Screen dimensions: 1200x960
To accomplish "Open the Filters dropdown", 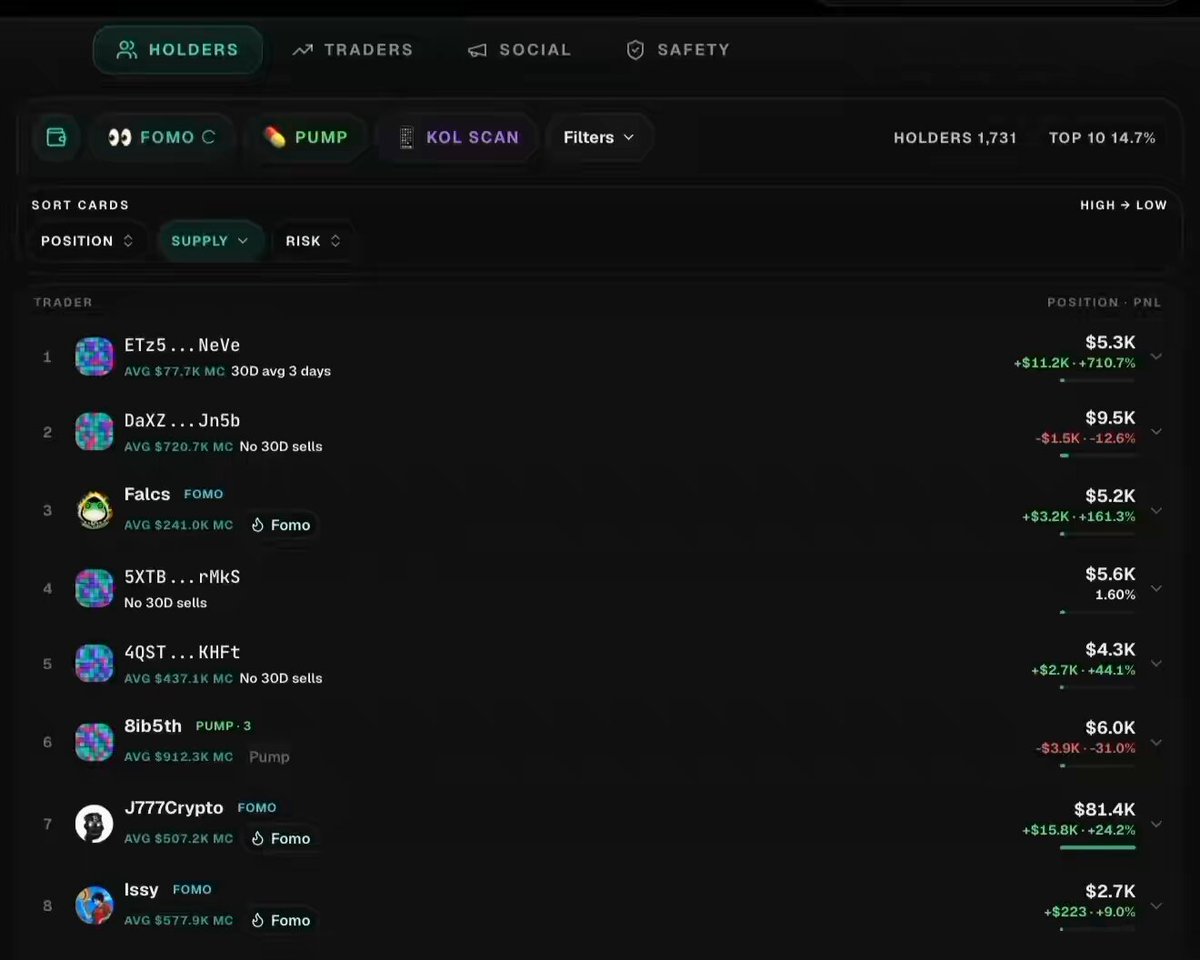I will (x=599, y=137).
